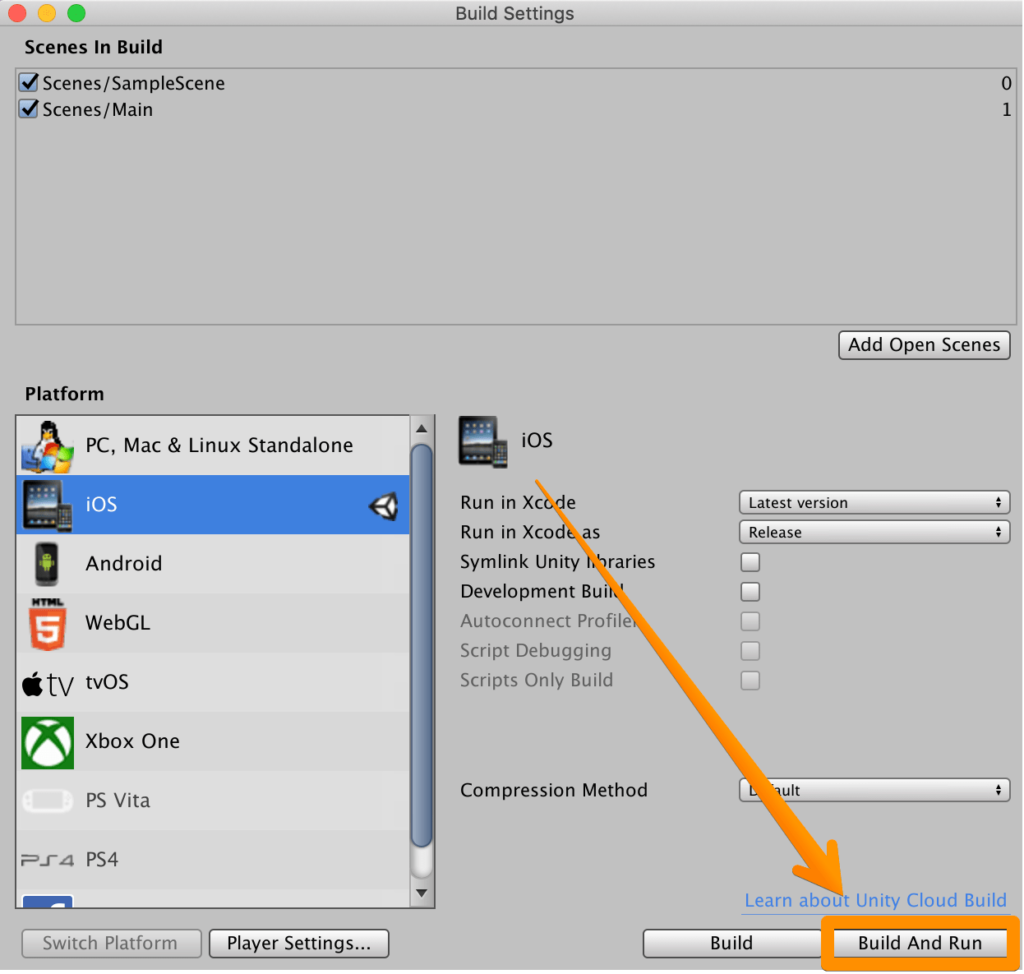
Task: Select the Android platform icon
Action: (x=45, y=563)
